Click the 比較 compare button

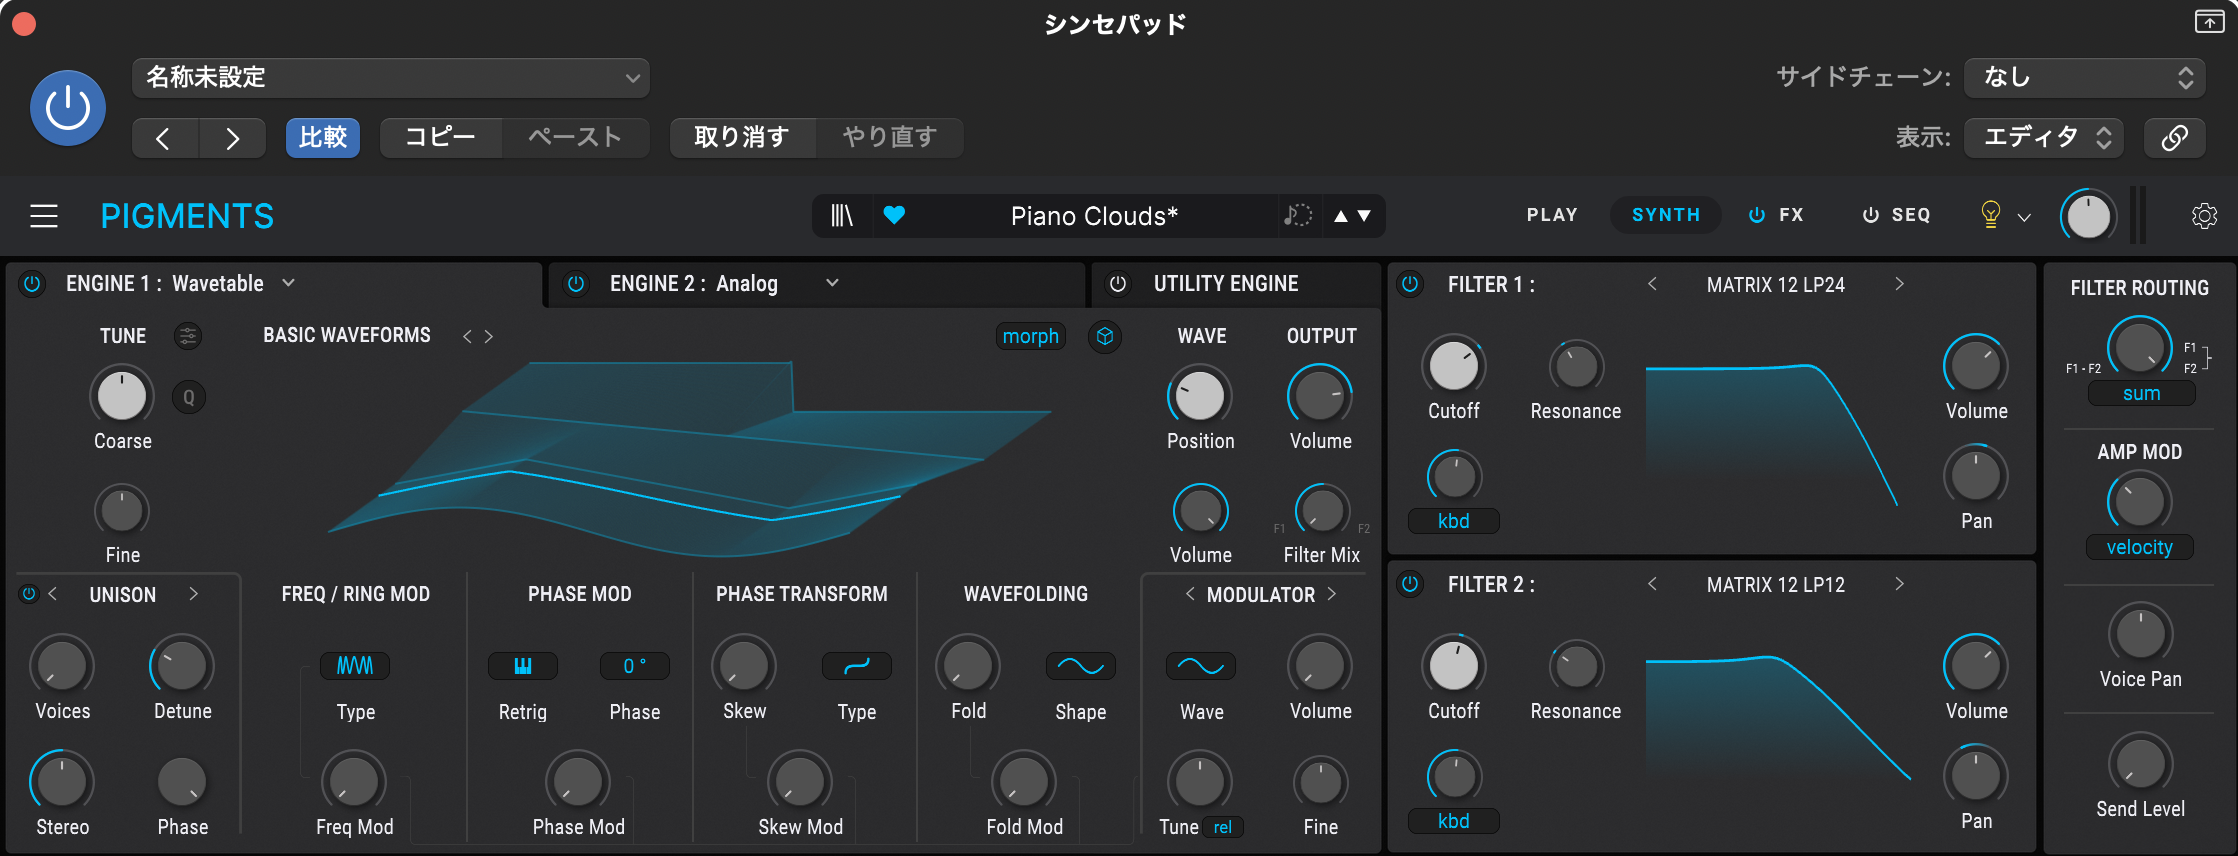(323, 137)
